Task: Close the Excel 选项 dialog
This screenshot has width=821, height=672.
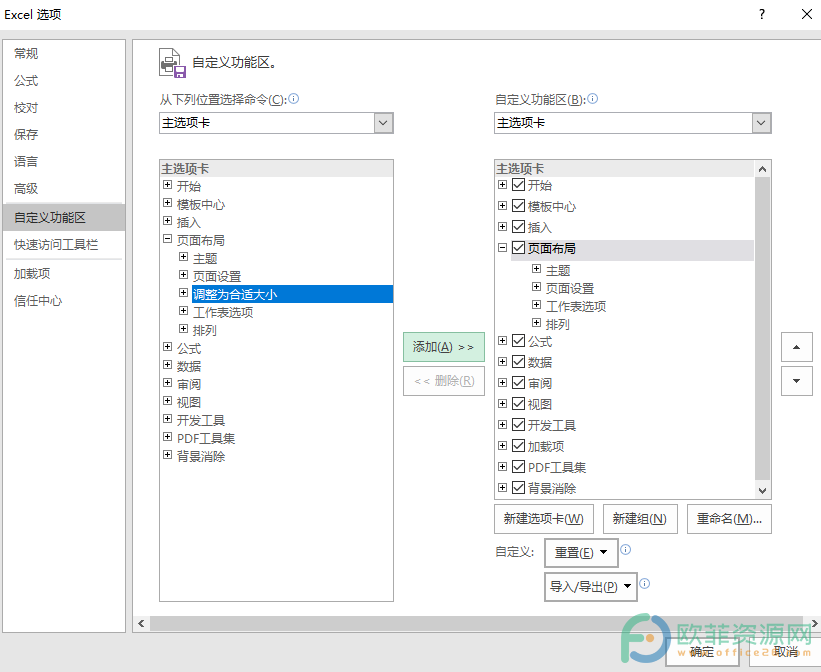Action: (x=807, y=14)
